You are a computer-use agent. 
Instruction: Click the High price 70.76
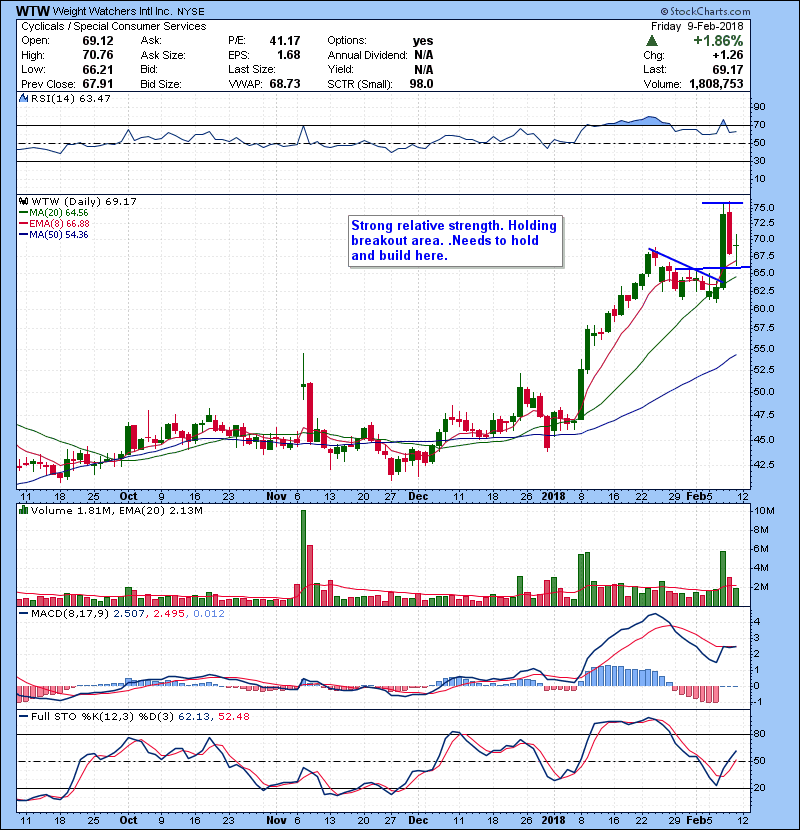98,55
